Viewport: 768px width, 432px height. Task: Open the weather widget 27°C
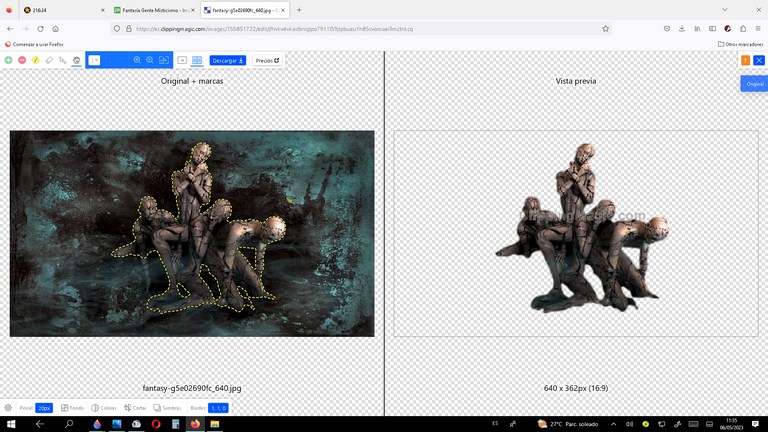568,424
